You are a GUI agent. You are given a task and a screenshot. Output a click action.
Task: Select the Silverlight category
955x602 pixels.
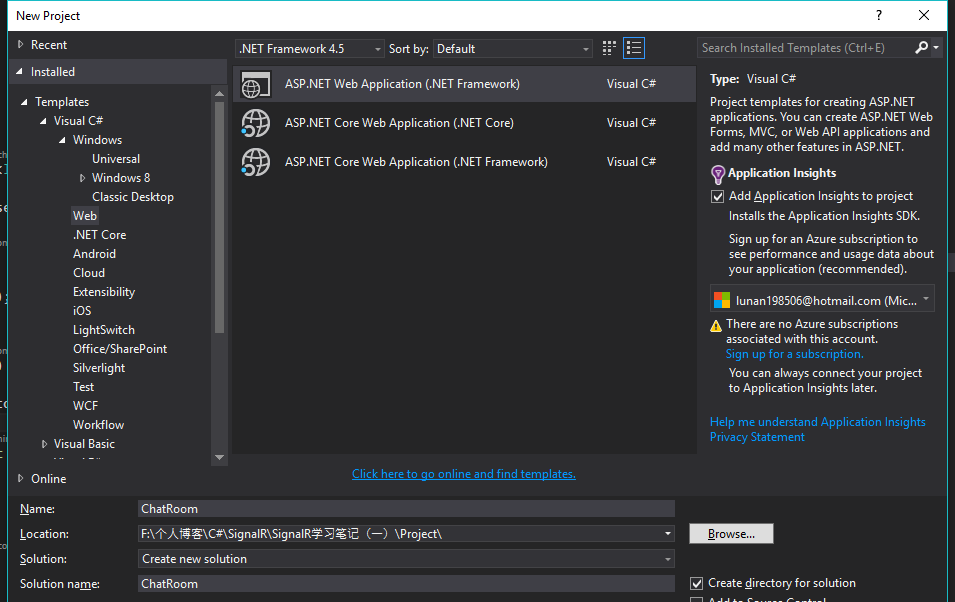[x=99, y=368]
